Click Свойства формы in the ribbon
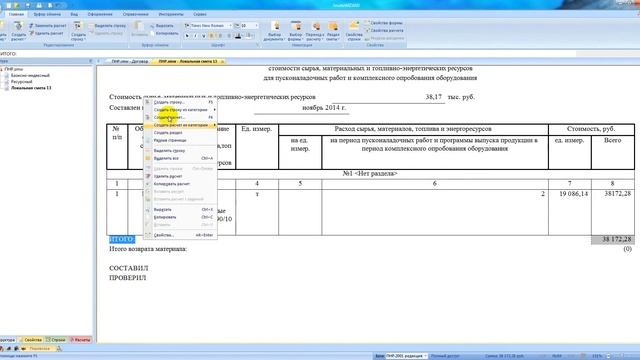The height and width of the screenshot is (360, 640). pos(383,23)
